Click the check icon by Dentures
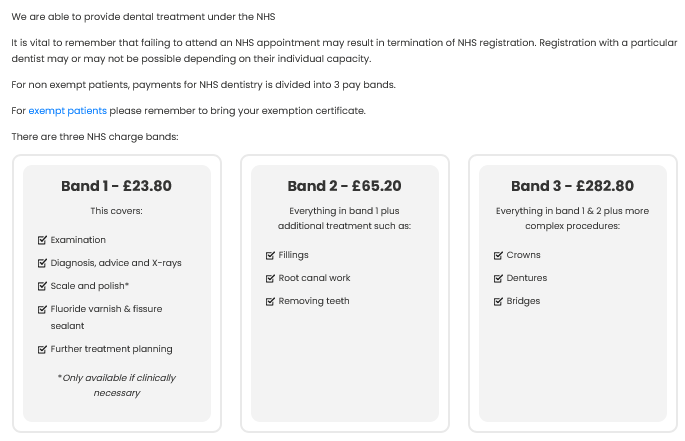The height and width of the screenshot is (441, 685). coord(498,278)
